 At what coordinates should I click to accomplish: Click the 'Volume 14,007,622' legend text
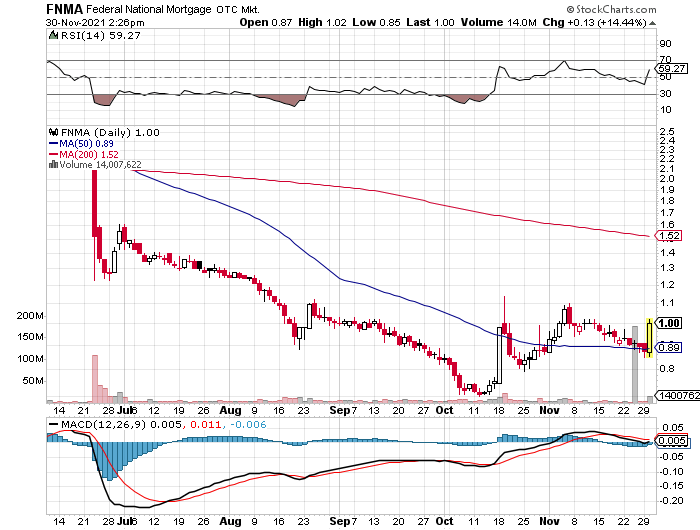(100, 164)
